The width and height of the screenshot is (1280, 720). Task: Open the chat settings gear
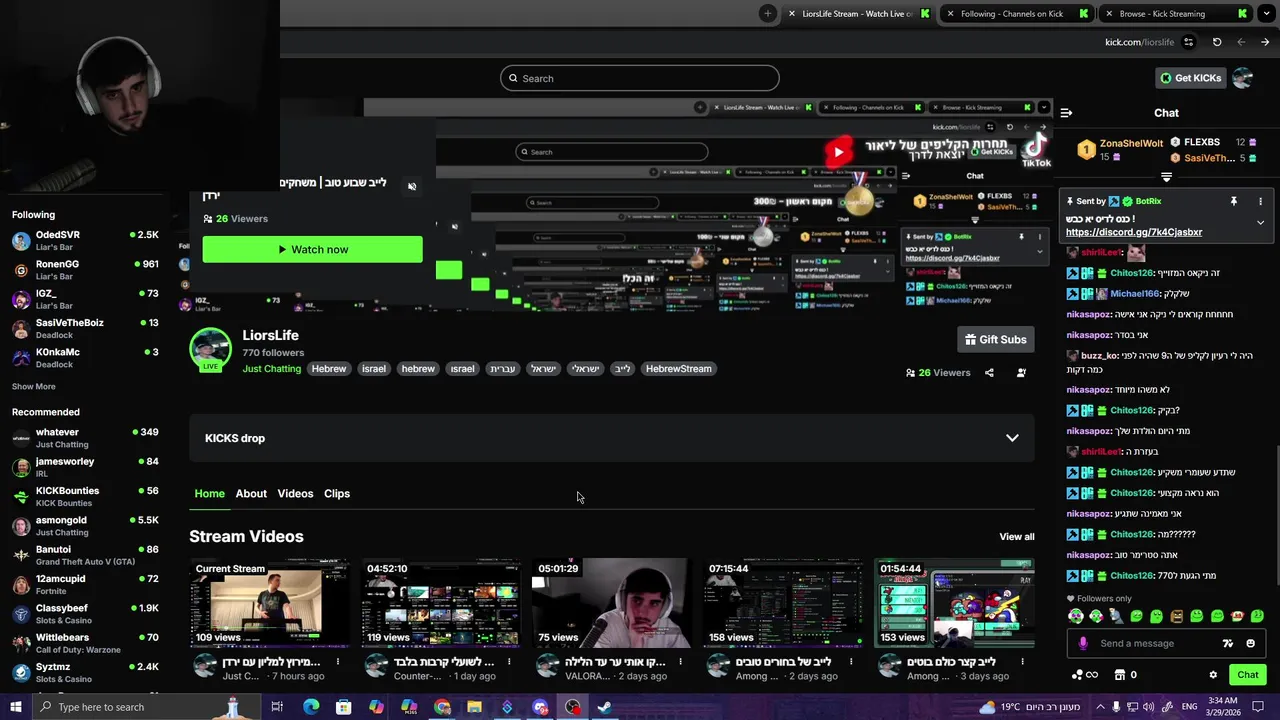(x=1213, y=675)
